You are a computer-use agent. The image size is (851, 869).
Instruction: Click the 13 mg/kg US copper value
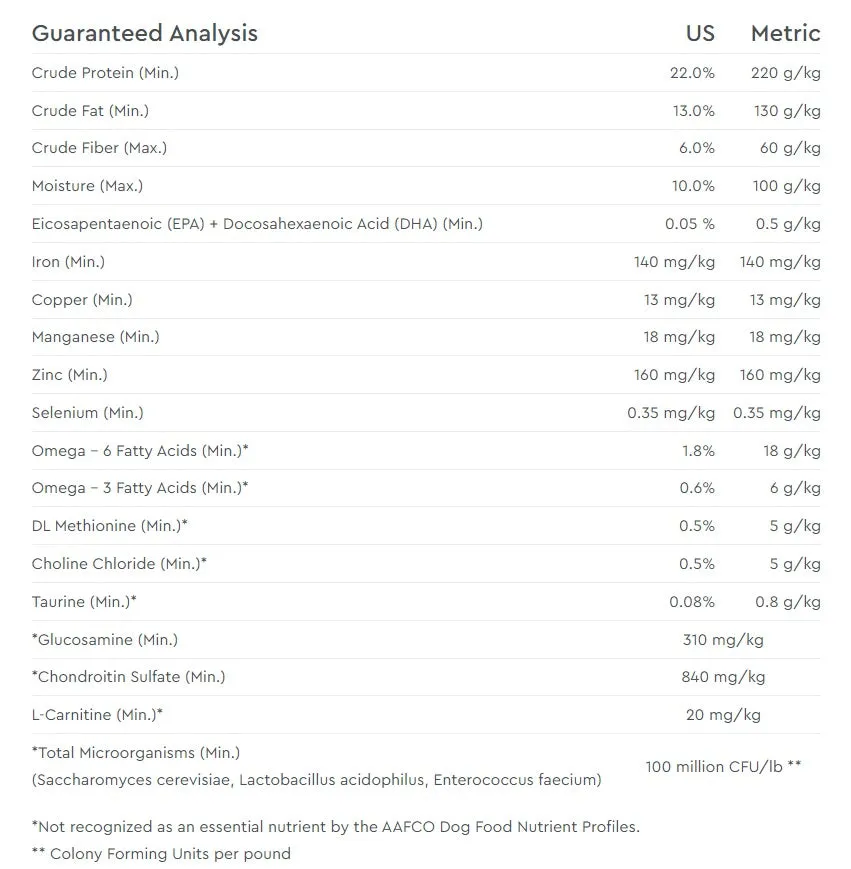(679, 300)
